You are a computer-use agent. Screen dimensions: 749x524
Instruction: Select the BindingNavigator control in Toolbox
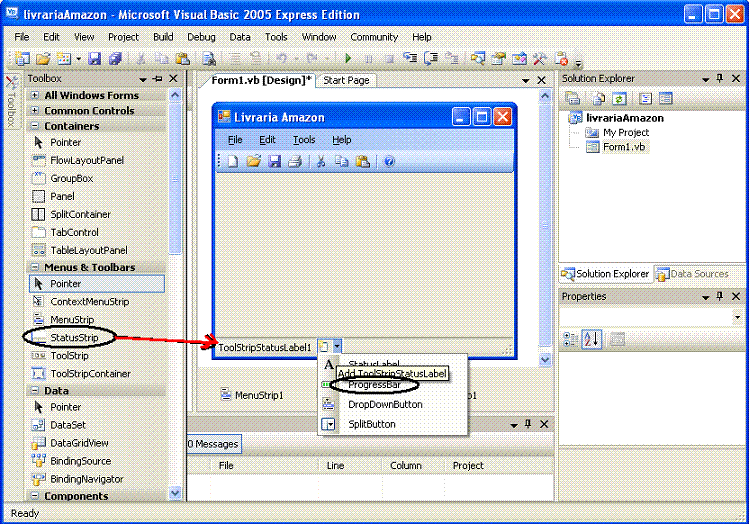coord(87,479)
